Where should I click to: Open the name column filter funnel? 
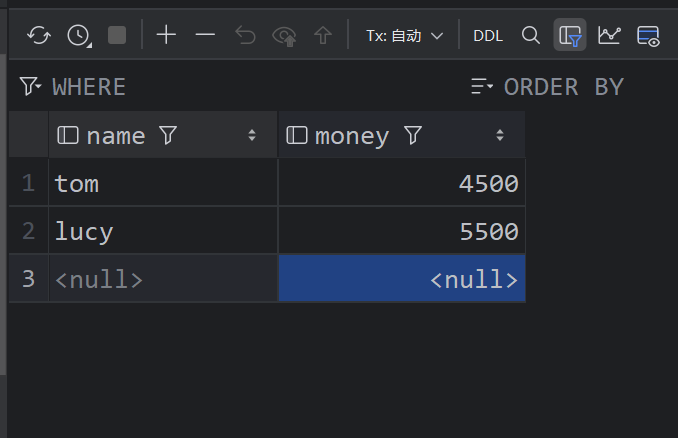pos(168,135)
